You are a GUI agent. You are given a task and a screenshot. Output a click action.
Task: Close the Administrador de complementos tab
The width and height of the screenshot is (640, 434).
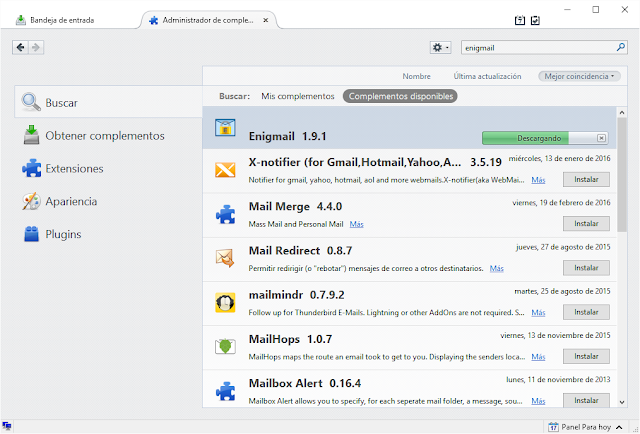(x=266, y=20)
